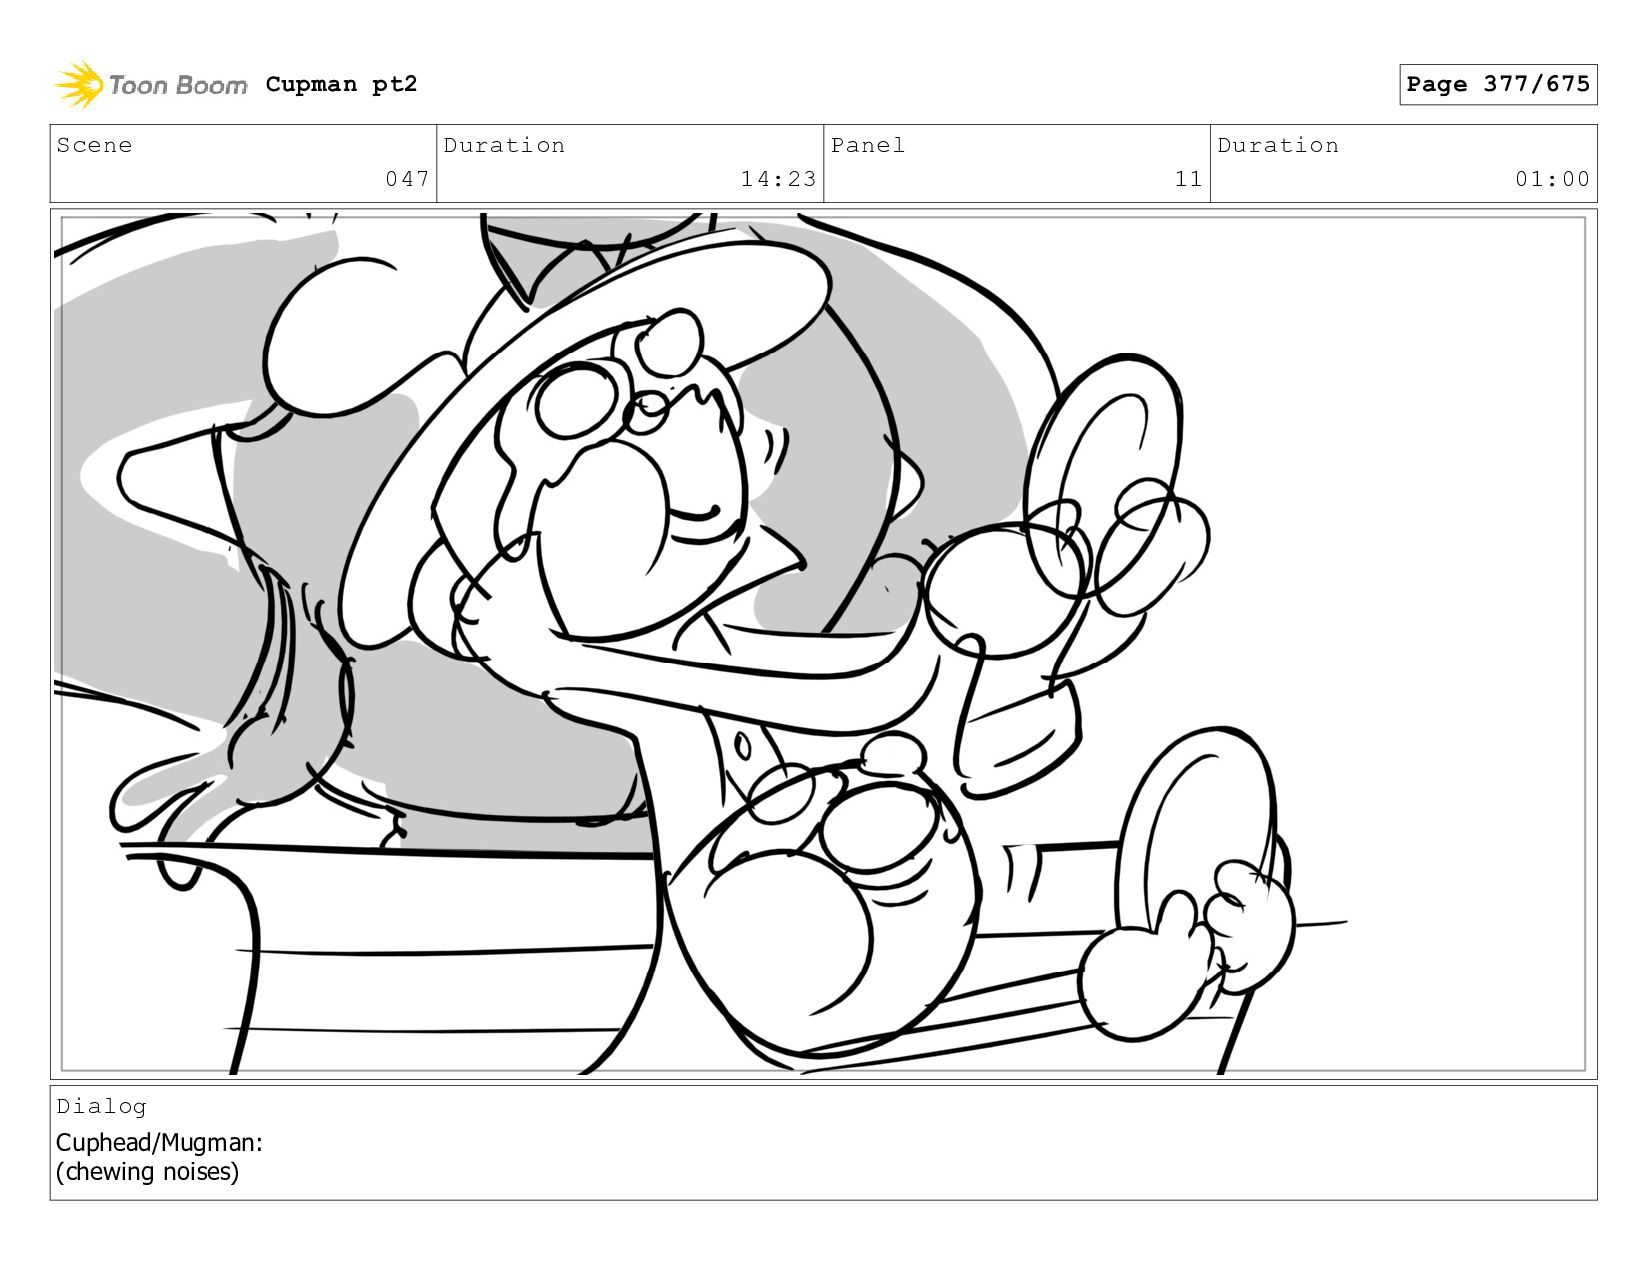Click the 'Dialog' section label
Viewport: 1650px width, 1275px height.
click(101, 1106)
